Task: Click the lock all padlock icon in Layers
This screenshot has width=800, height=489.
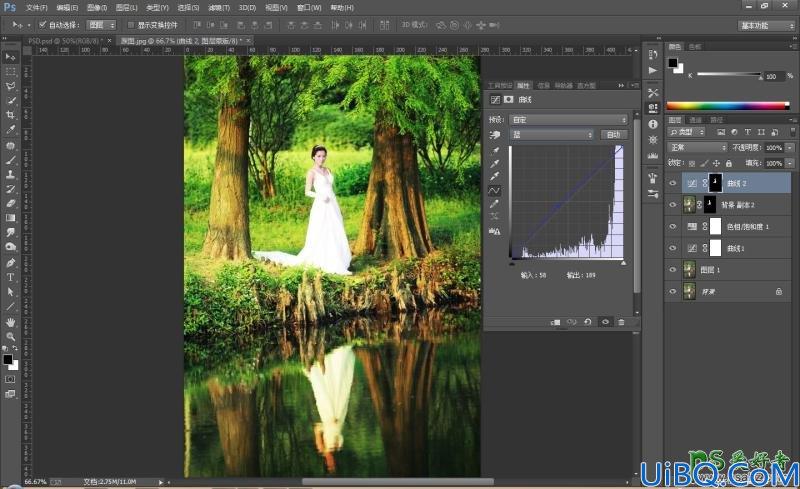Action: [x=729, y=163]
